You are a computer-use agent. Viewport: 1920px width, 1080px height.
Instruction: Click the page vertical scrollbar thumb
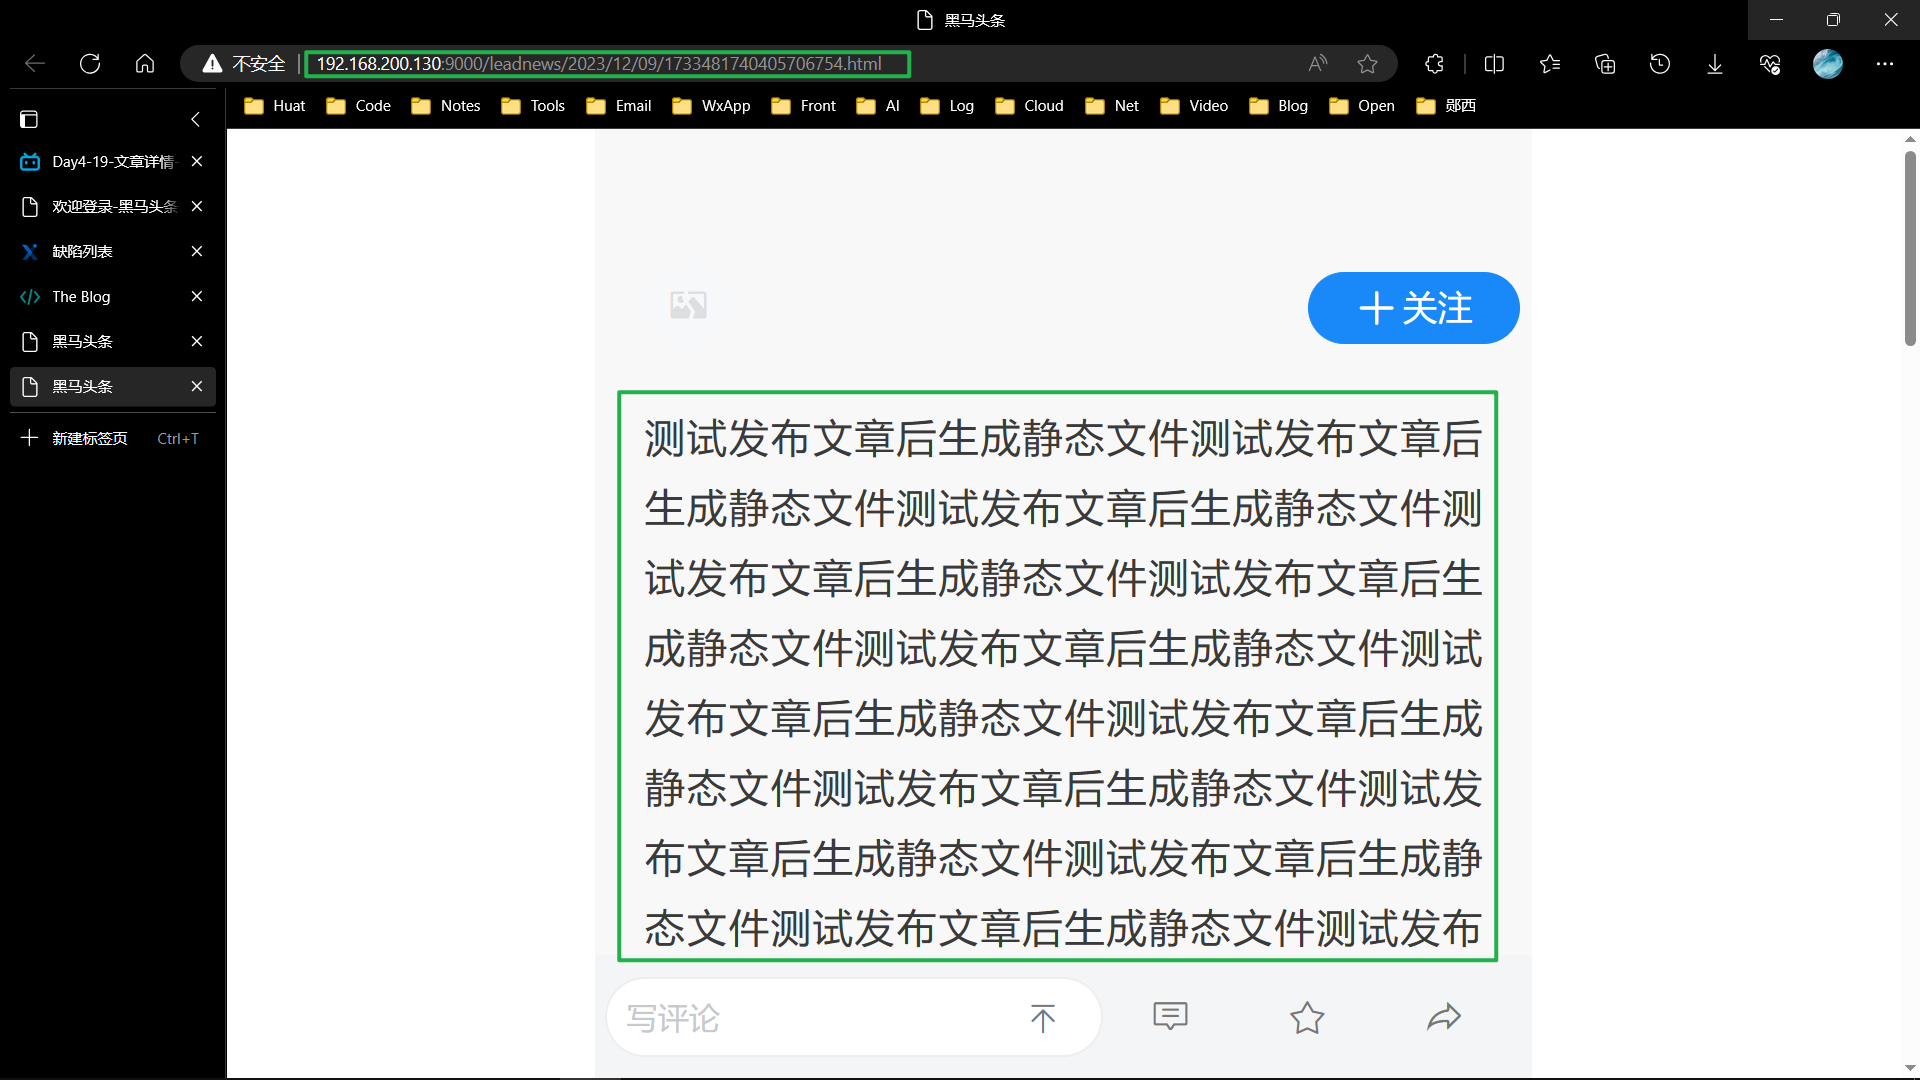click(1910, 248)
